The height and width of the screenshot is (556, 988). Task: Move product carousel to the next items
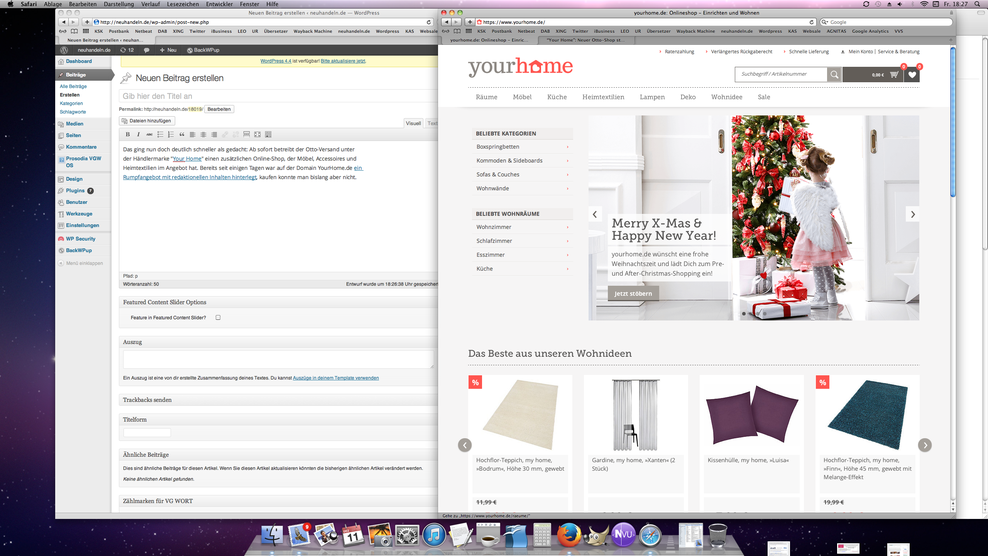tap(924, 445)
